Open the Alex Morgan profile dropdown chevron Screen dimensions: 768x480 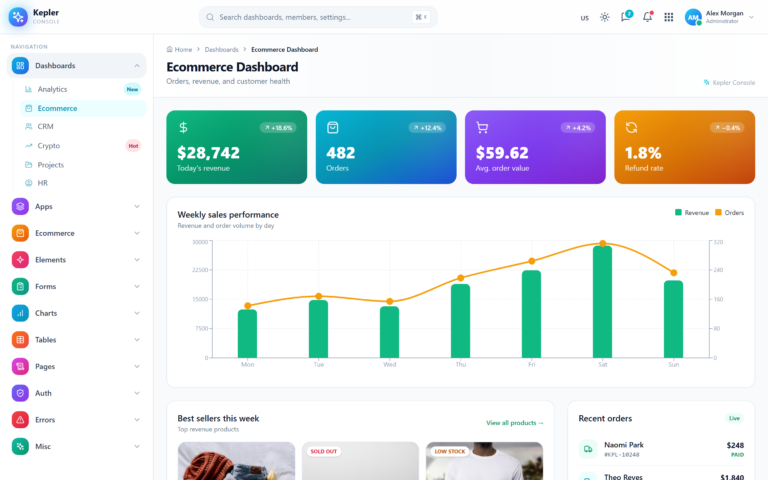(751, 17)
